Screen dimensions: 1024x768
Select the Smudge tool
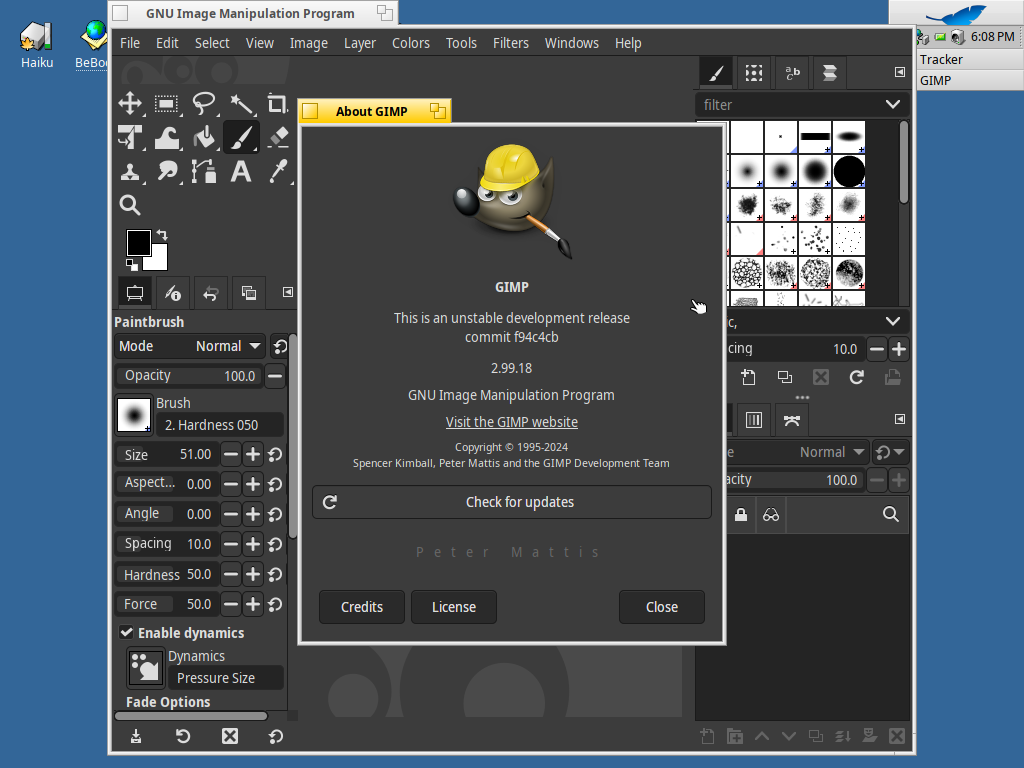167,172
